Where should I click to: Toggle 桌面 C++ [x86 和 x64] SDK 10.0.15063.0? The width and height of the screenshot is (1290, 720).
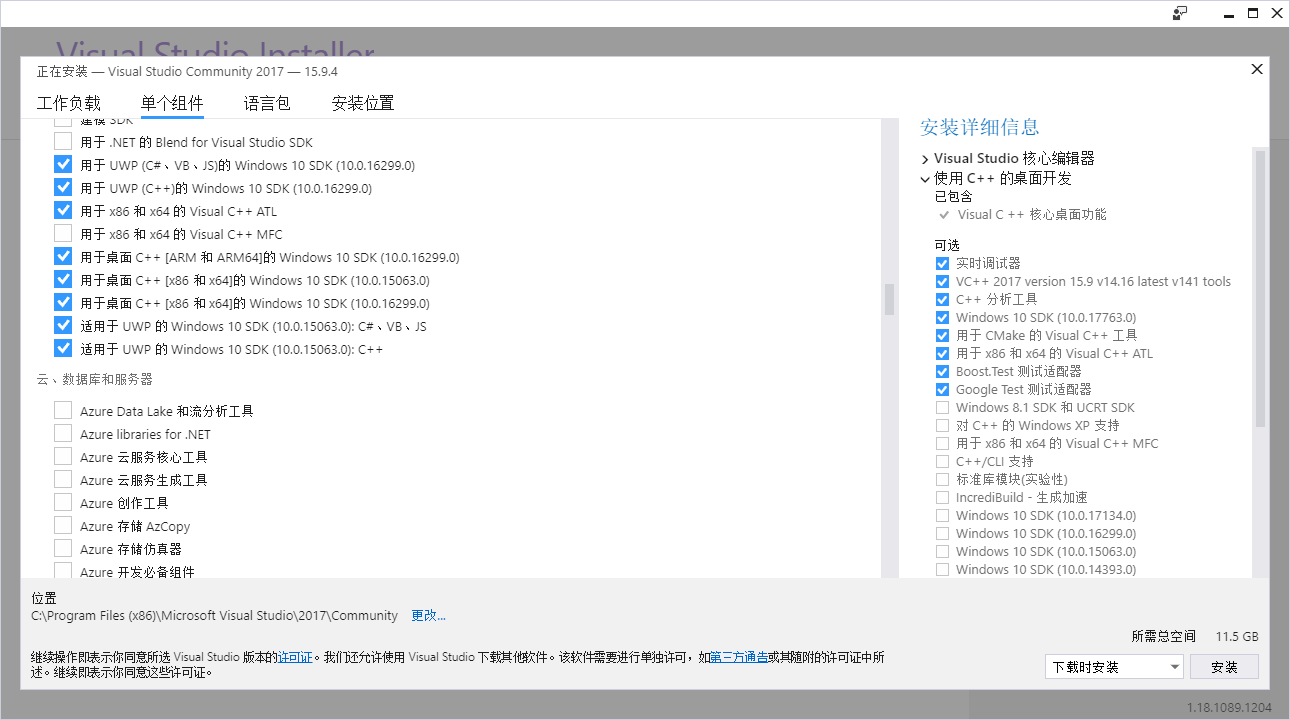click(x=63, y=280)
